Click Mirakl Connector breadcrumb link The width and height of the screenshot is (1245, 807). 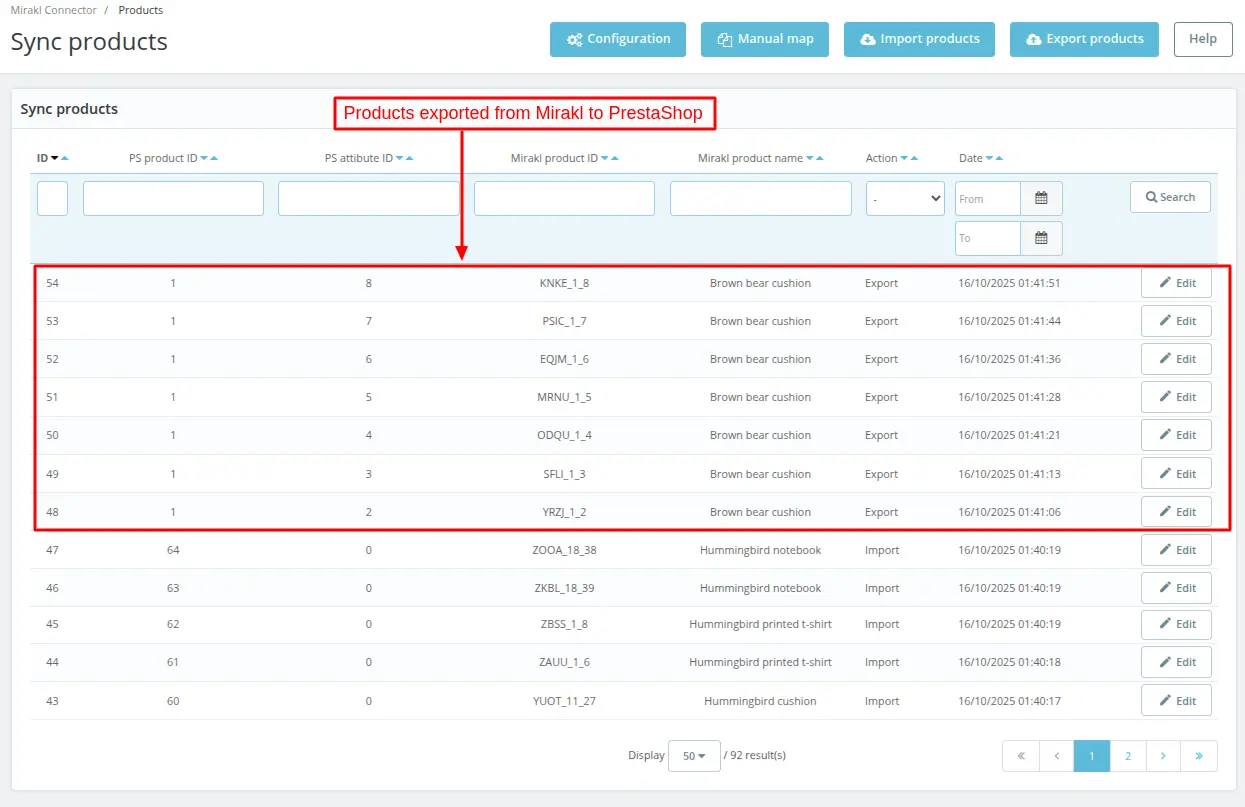(x=54, y=10)
